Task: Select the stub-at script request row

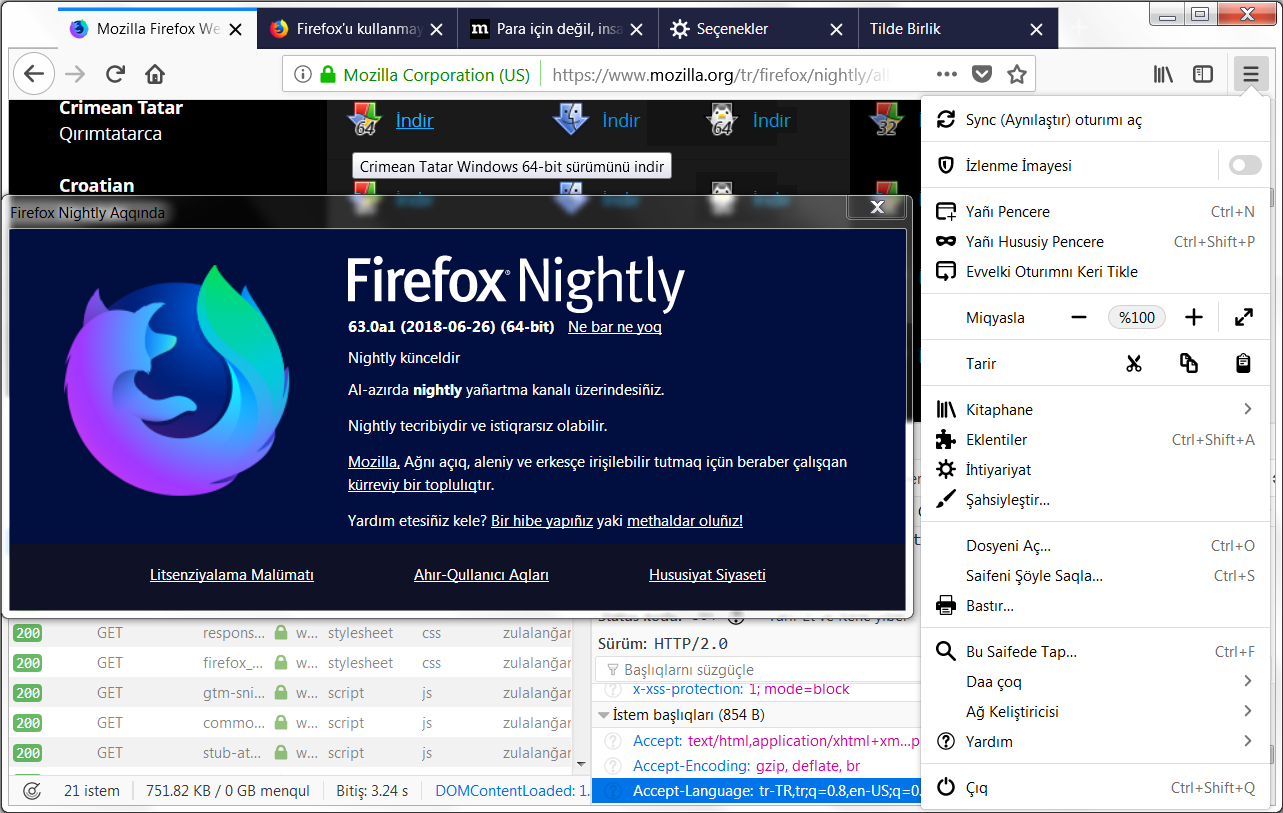Action: (291, 753)
